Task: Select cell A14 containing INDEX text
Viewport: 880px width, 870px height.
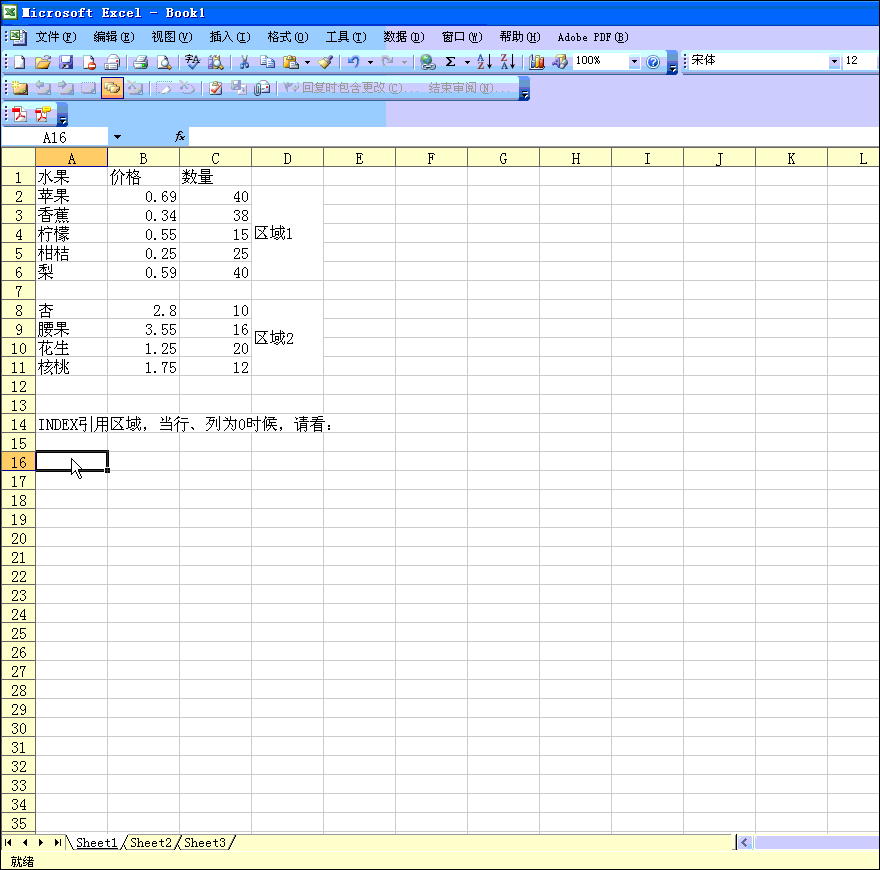Action: coord(71,424)
